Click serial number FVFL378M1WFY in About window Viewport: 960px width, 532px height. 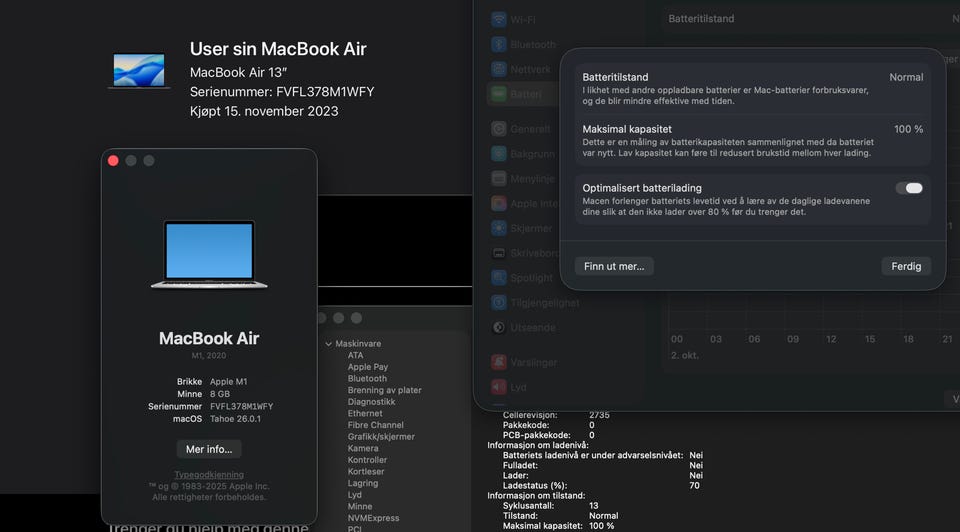coord(241,406)
